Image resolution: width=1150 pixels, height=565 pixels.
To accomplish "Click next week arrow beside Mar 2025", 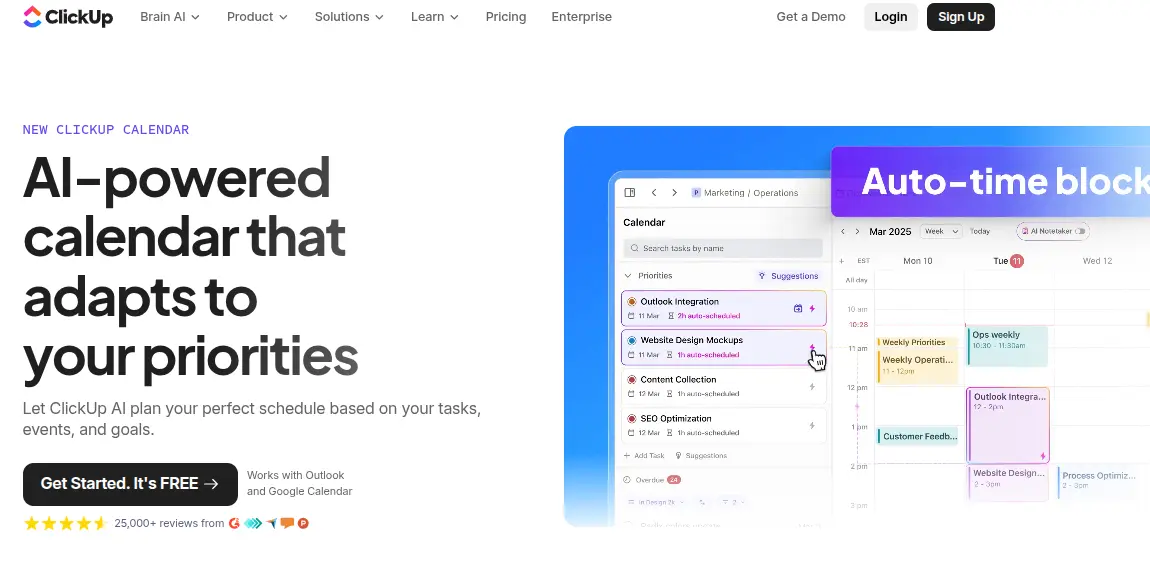I will click(857, 231).
